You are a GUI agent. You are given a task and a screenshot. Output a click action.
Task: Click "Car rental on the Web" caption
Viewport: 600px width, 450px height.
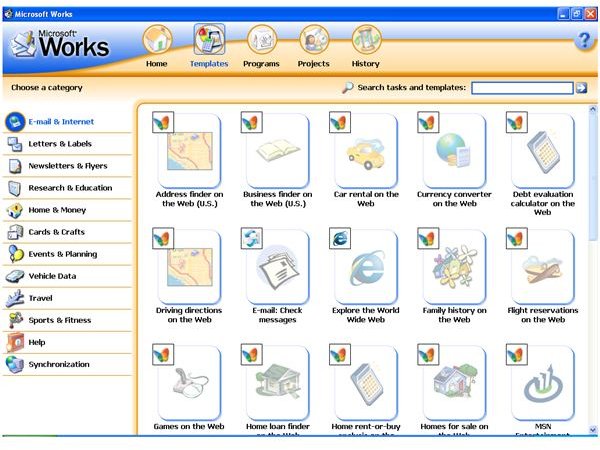point(366,199)
